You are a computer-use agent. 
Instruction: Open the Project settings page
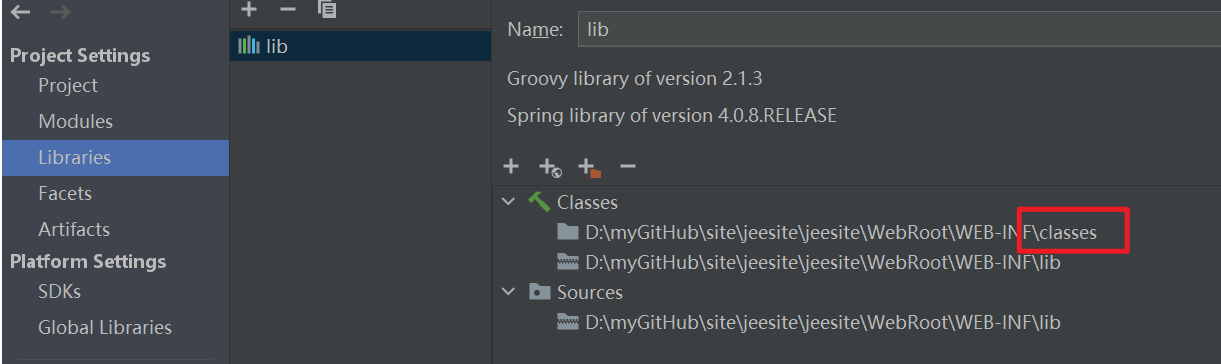68,86
